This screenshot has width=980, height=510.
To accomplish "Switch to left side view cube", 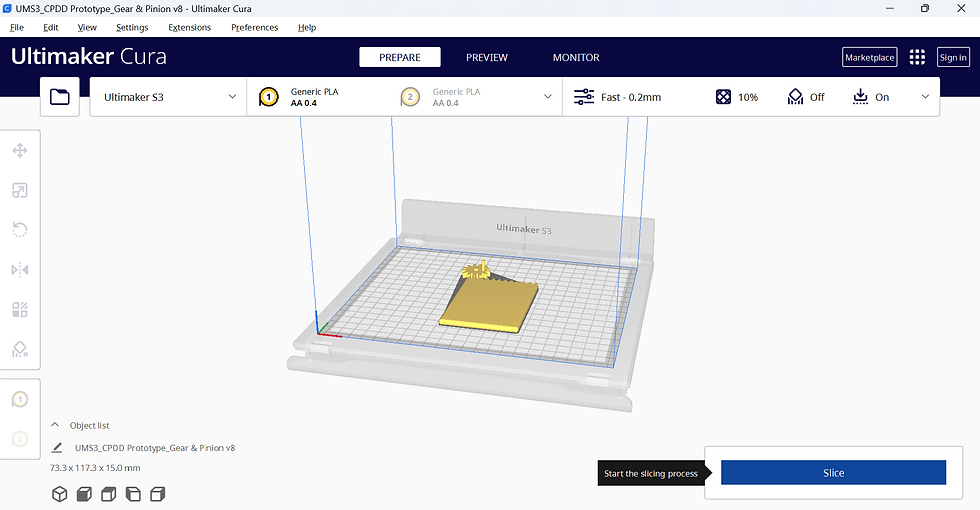I will pos(133,494).
